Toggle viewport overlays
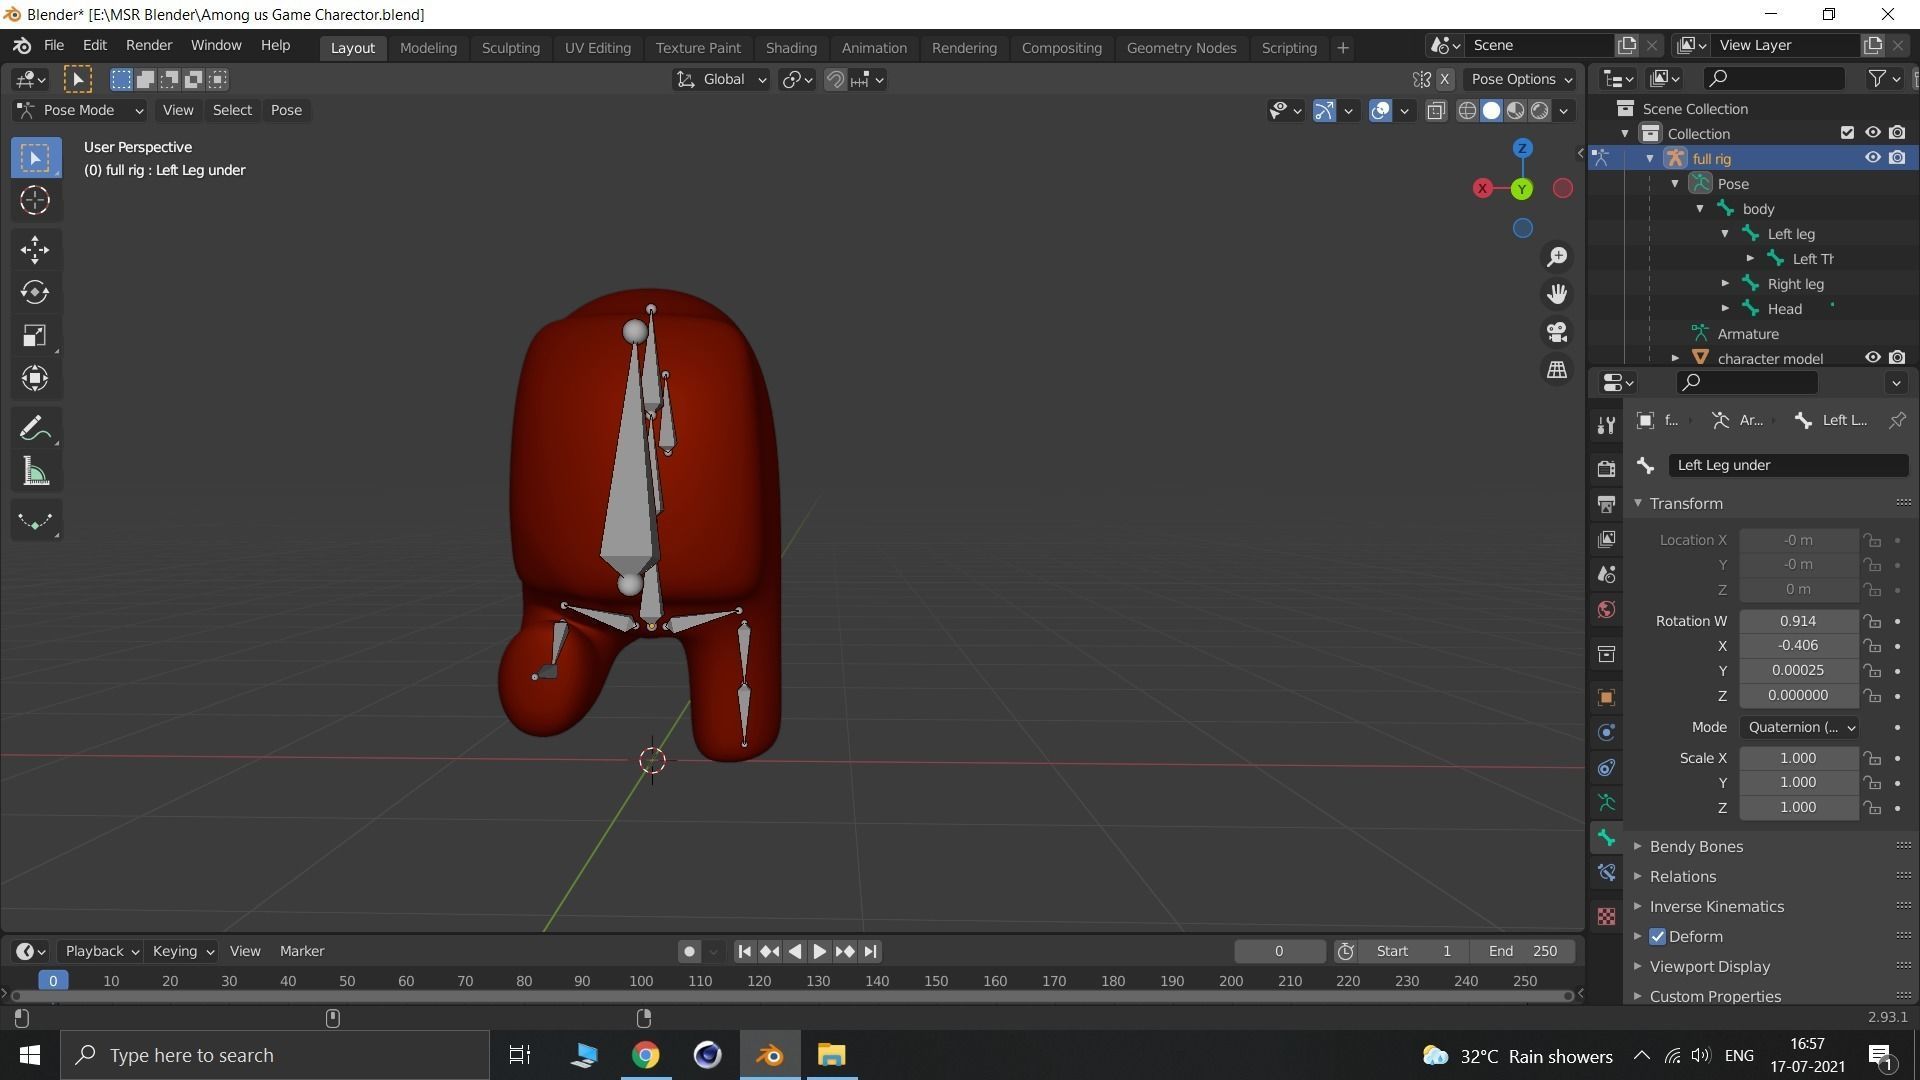The image size is (1920, 1080). 1380,111
